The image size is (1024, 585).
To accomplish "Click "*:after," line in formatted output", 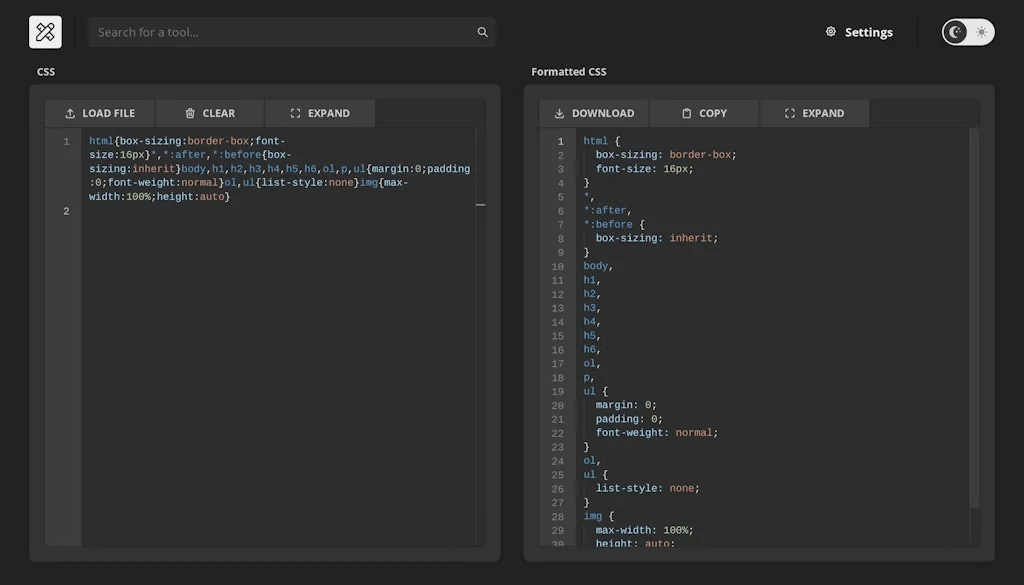I will click(x=607, y=210).
